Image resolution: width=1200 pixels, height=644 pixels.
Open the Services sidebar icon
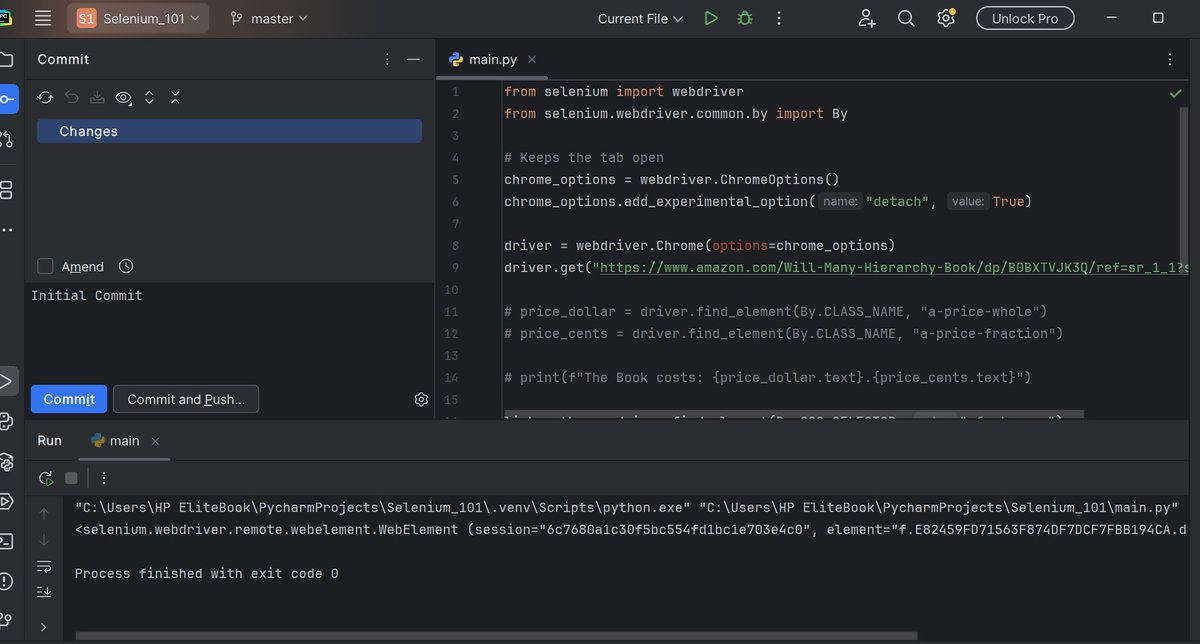[x=7, y=501]
